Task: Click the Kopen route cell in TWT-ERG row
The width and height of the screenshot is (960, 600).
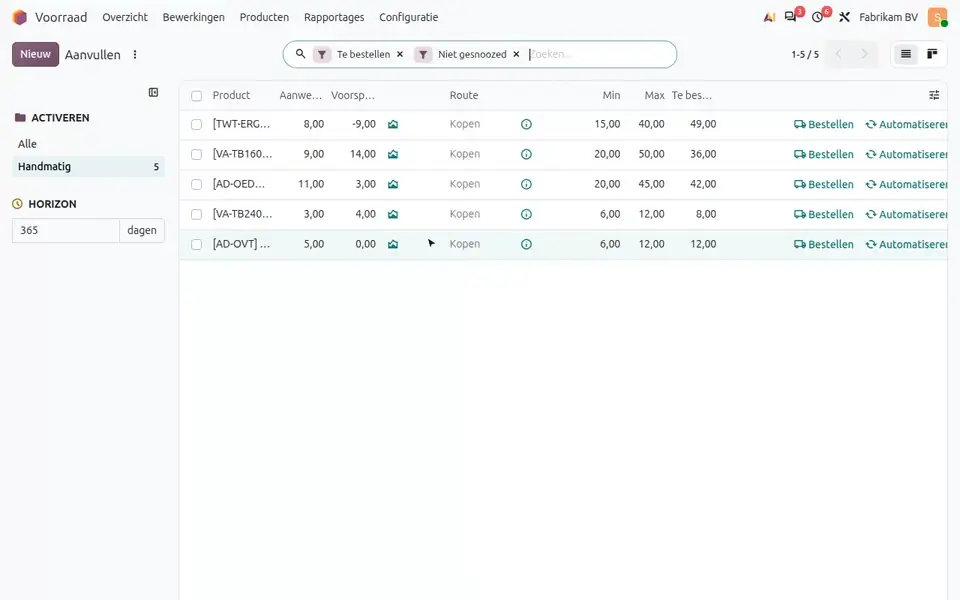Action: click(465, 124)
